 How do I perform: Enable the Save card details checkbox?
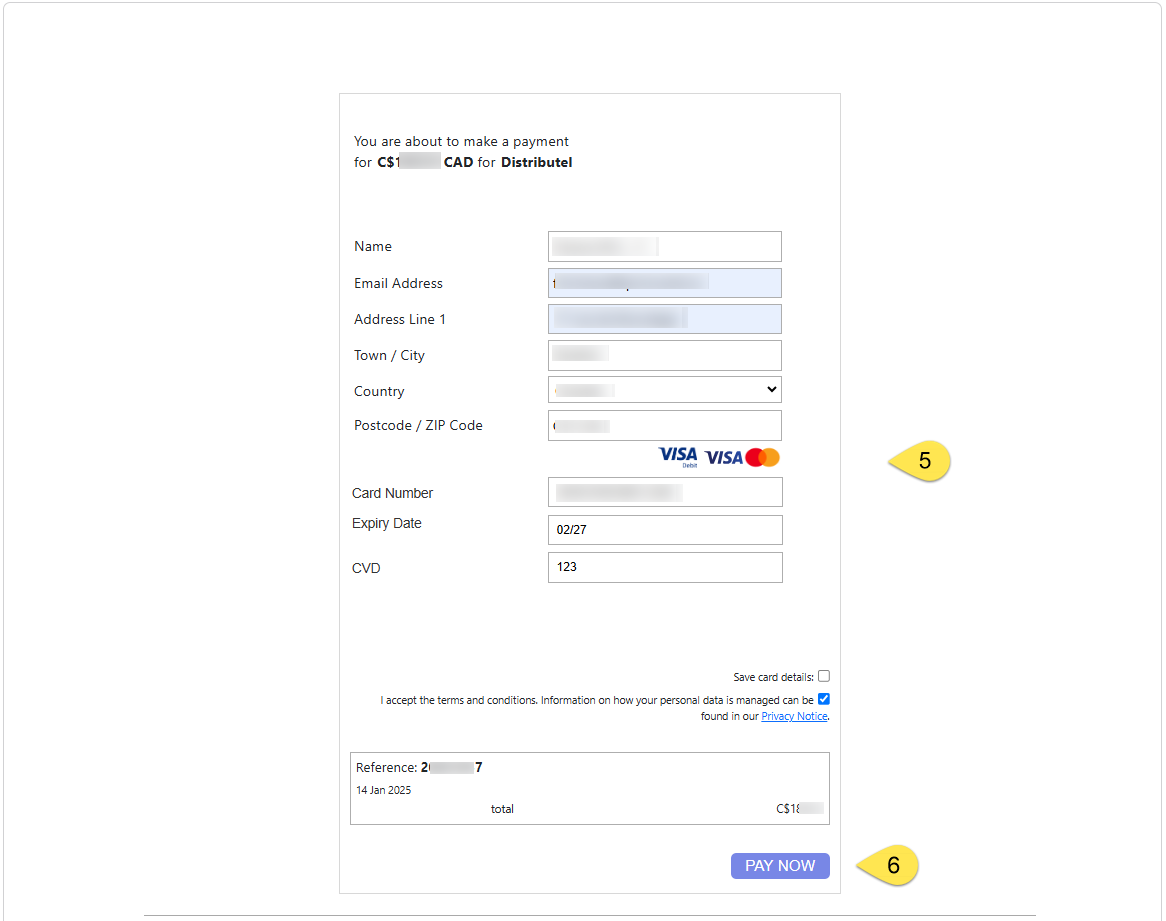[823, 676]
